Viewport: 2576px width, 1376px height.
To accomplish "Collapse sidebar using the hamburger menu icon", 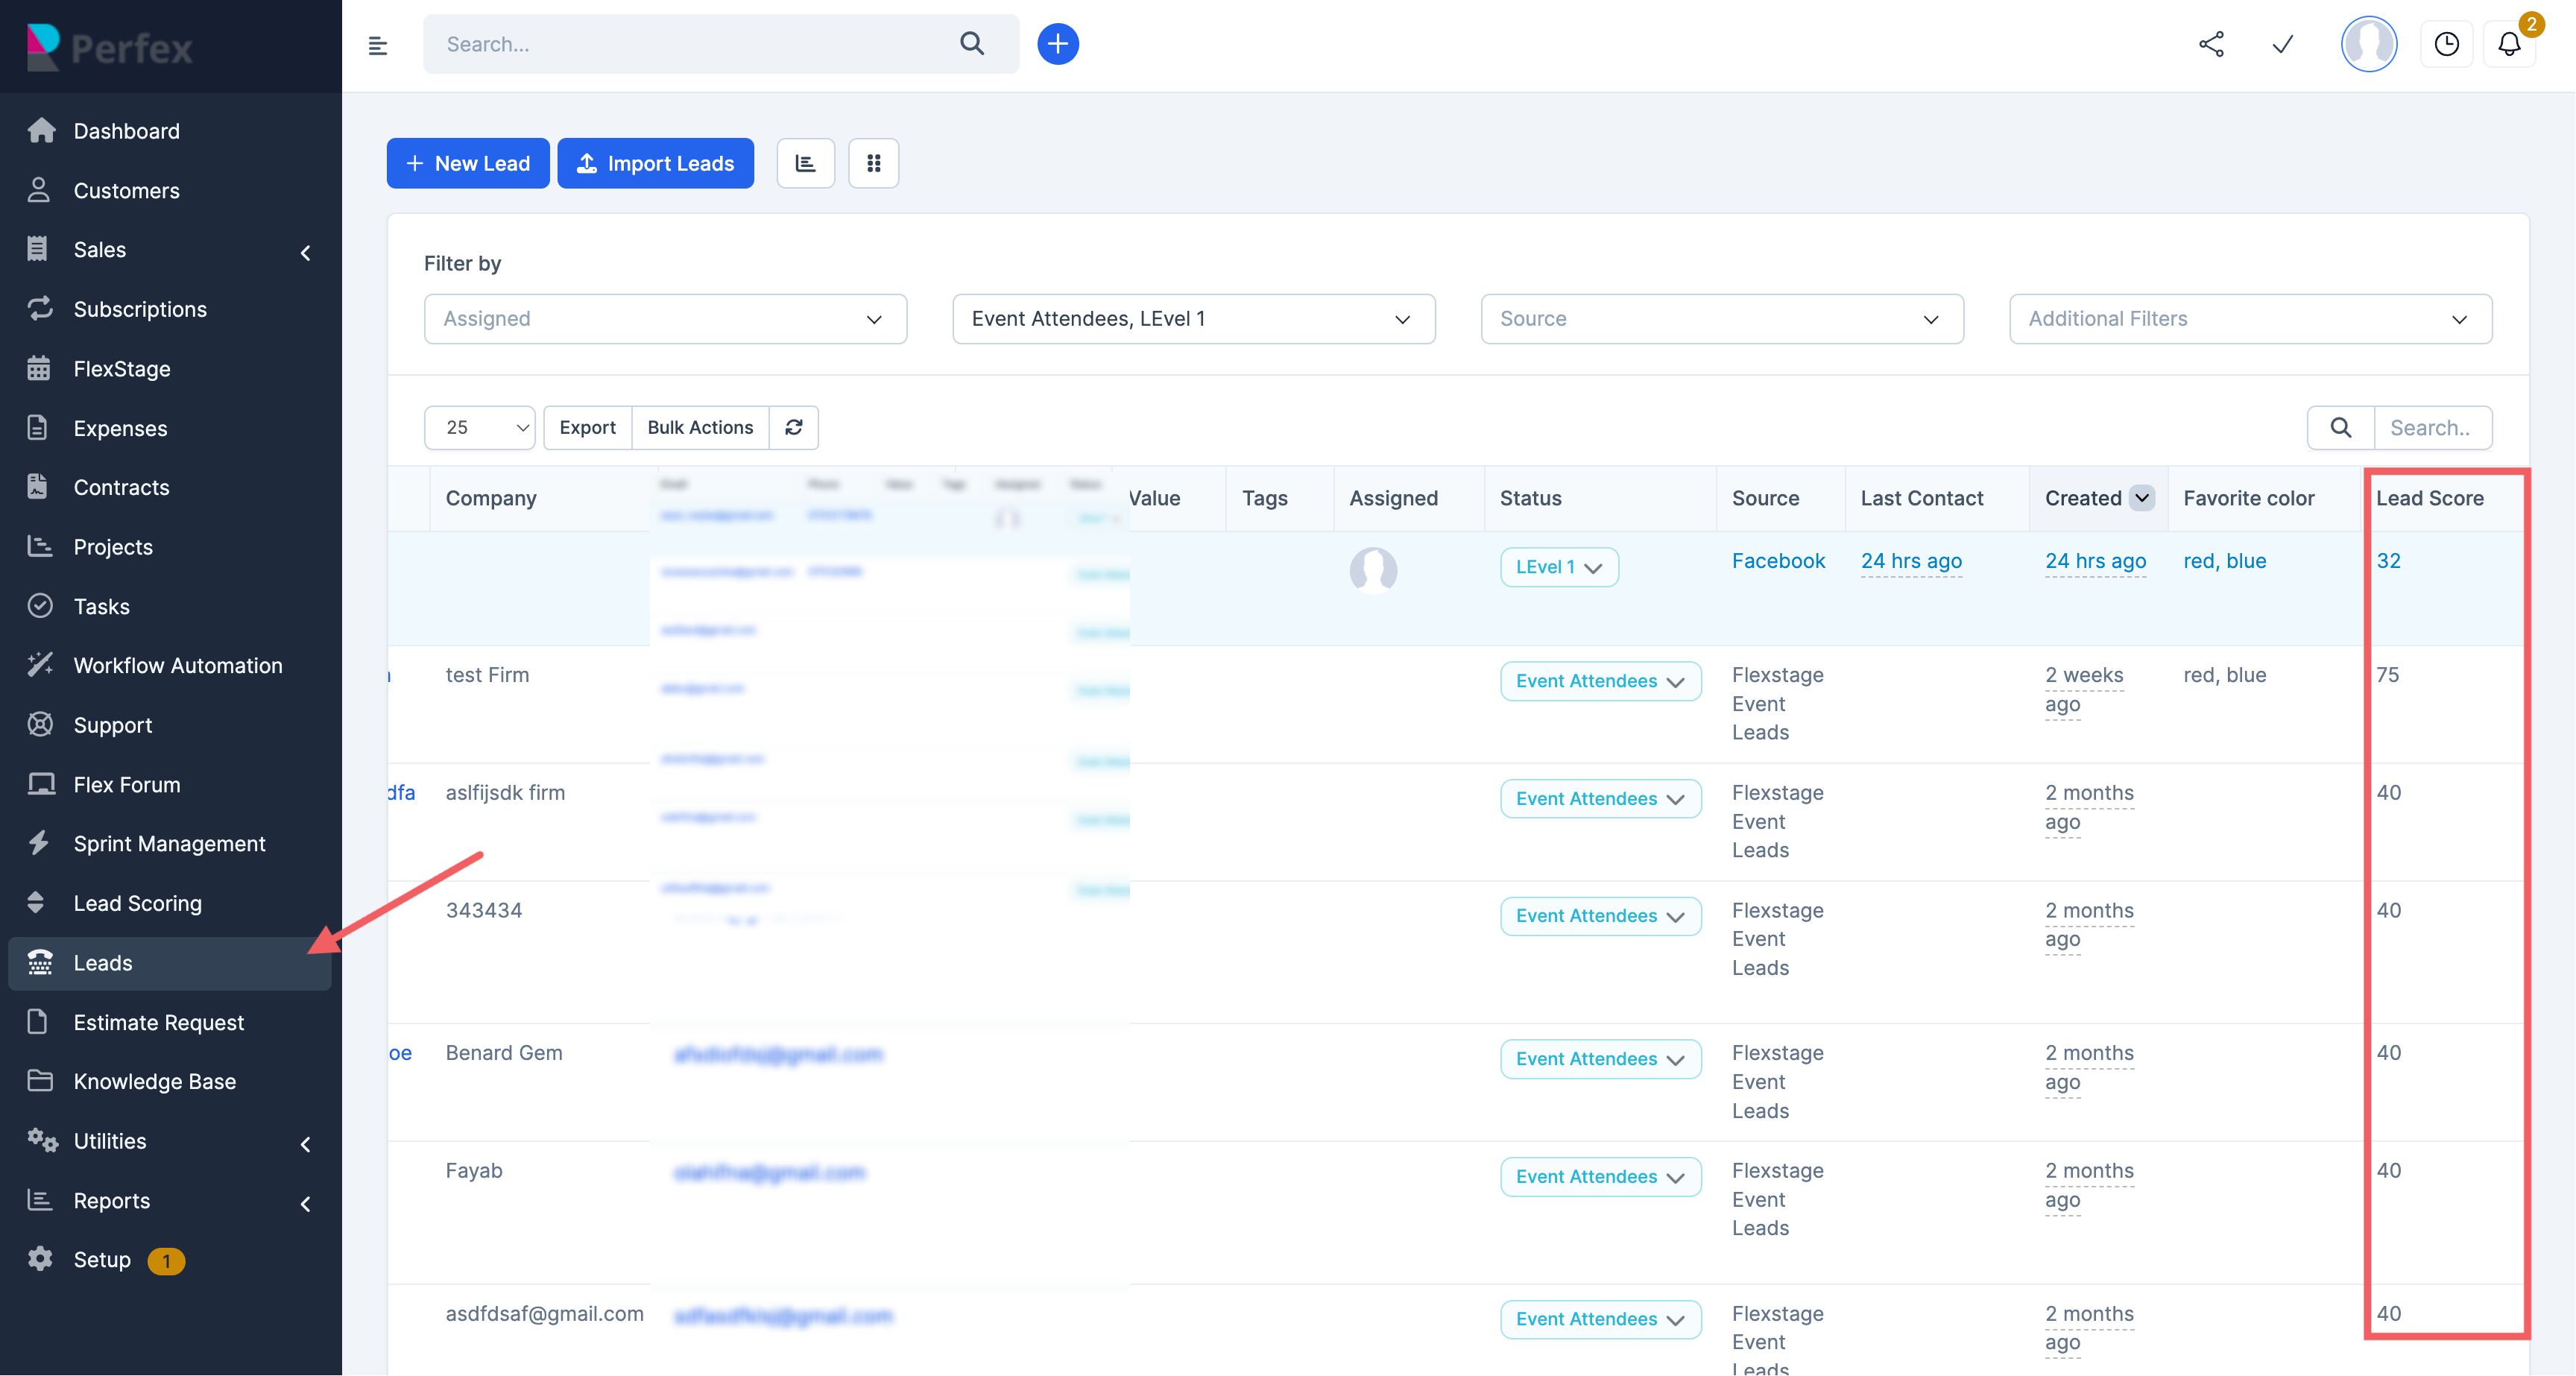I will (x=377, y=45).
